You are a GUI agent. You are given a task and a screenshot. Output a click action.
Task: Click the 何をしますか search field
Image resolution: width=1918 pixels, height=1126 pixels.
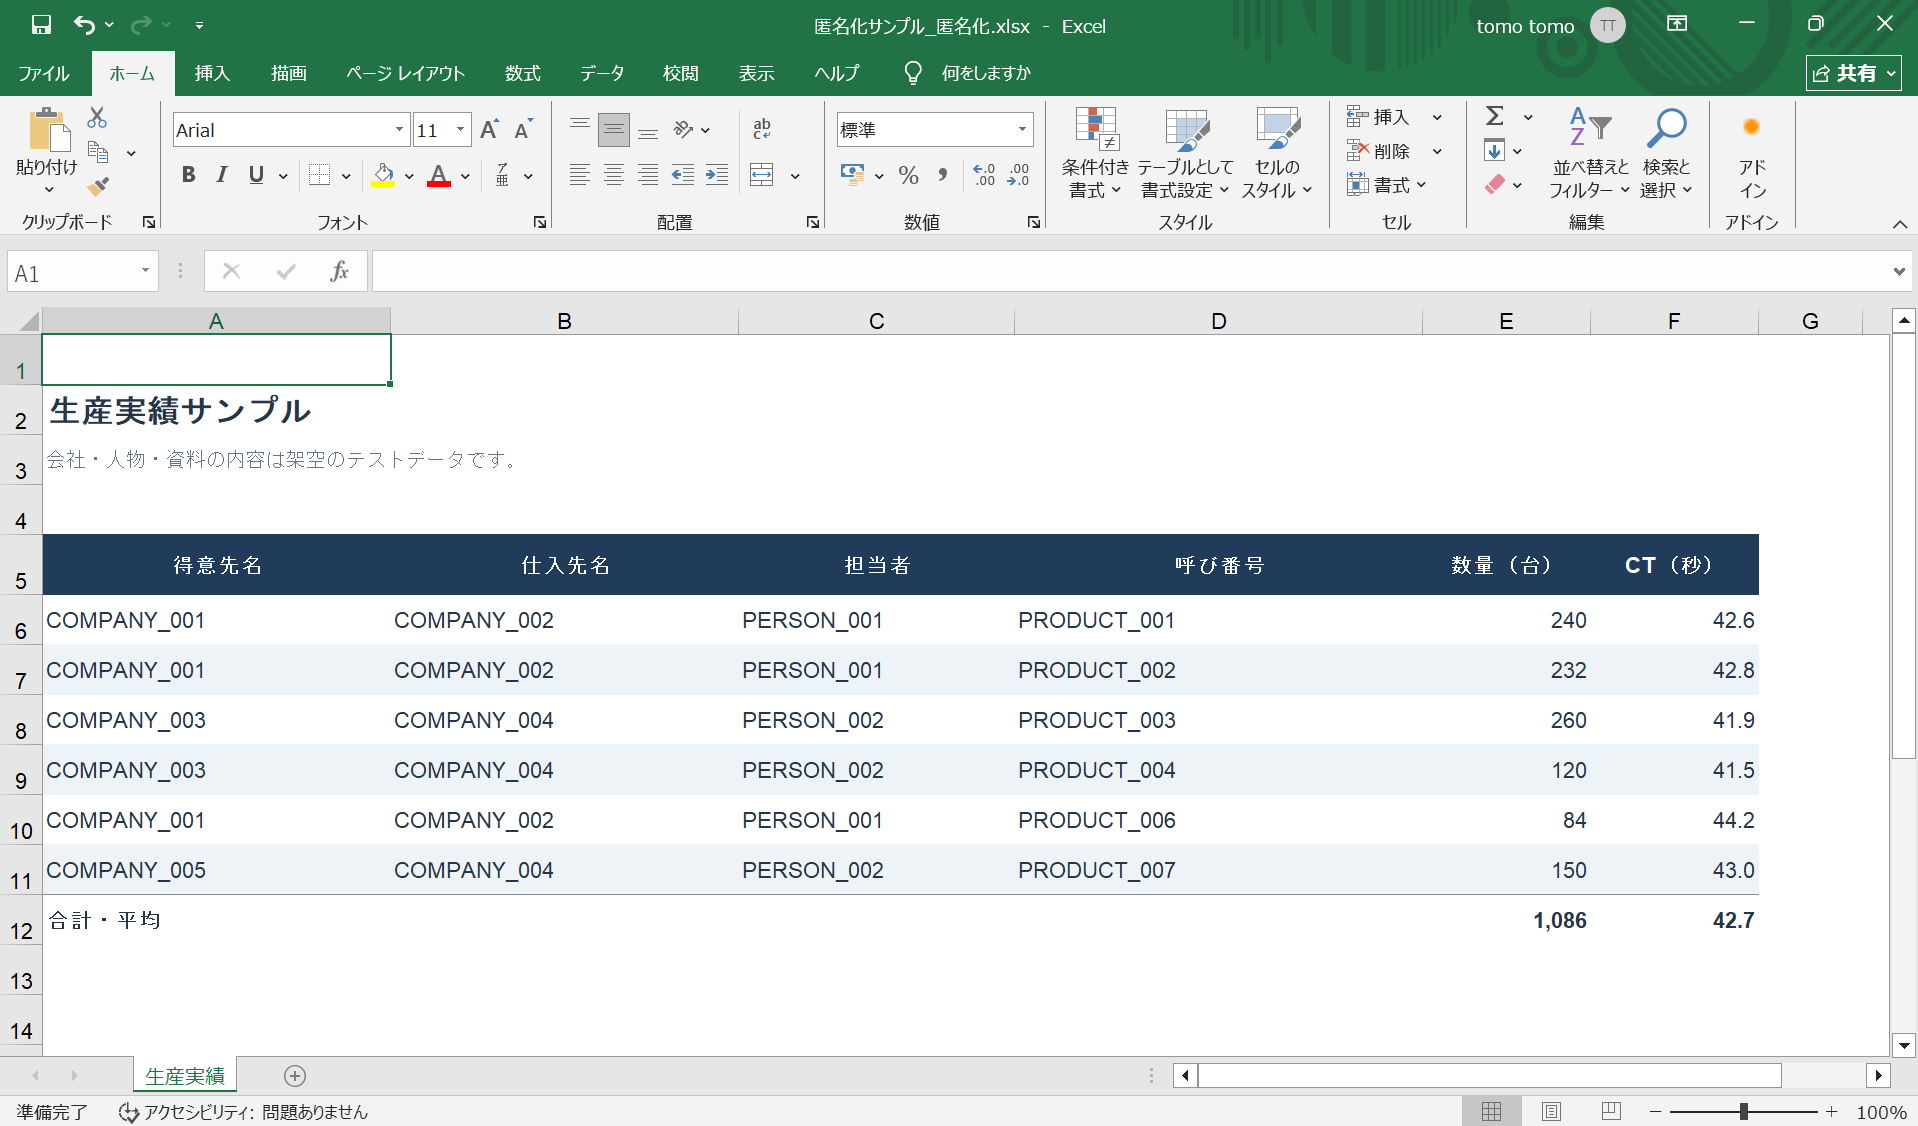985,73
